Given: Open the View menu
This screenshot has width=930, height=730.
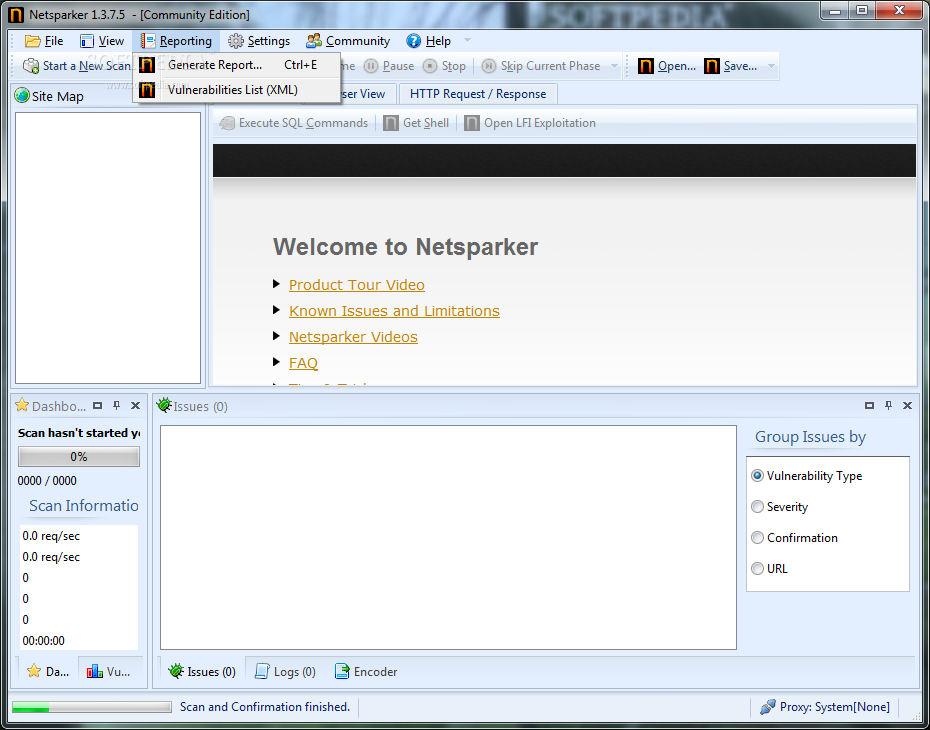Looking at the screenshot, I should pyautogui.click(x=102, y=41).
